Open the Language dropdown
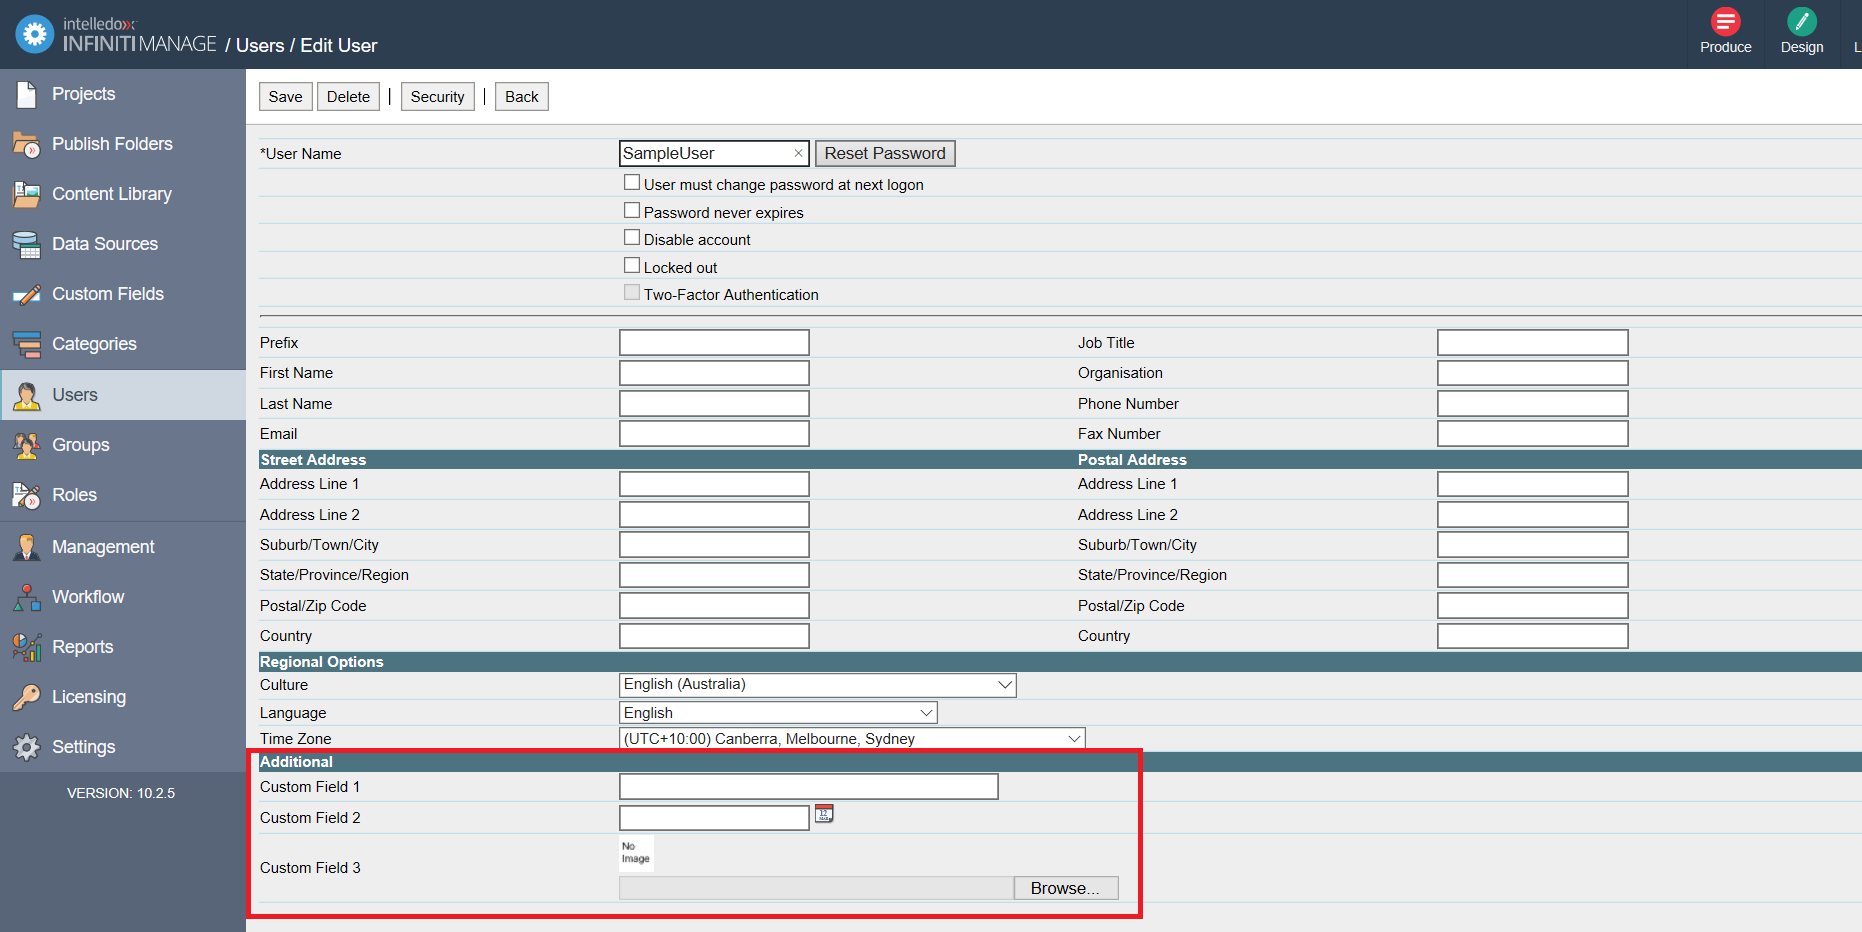1862x932 pixels. (778, 713)
